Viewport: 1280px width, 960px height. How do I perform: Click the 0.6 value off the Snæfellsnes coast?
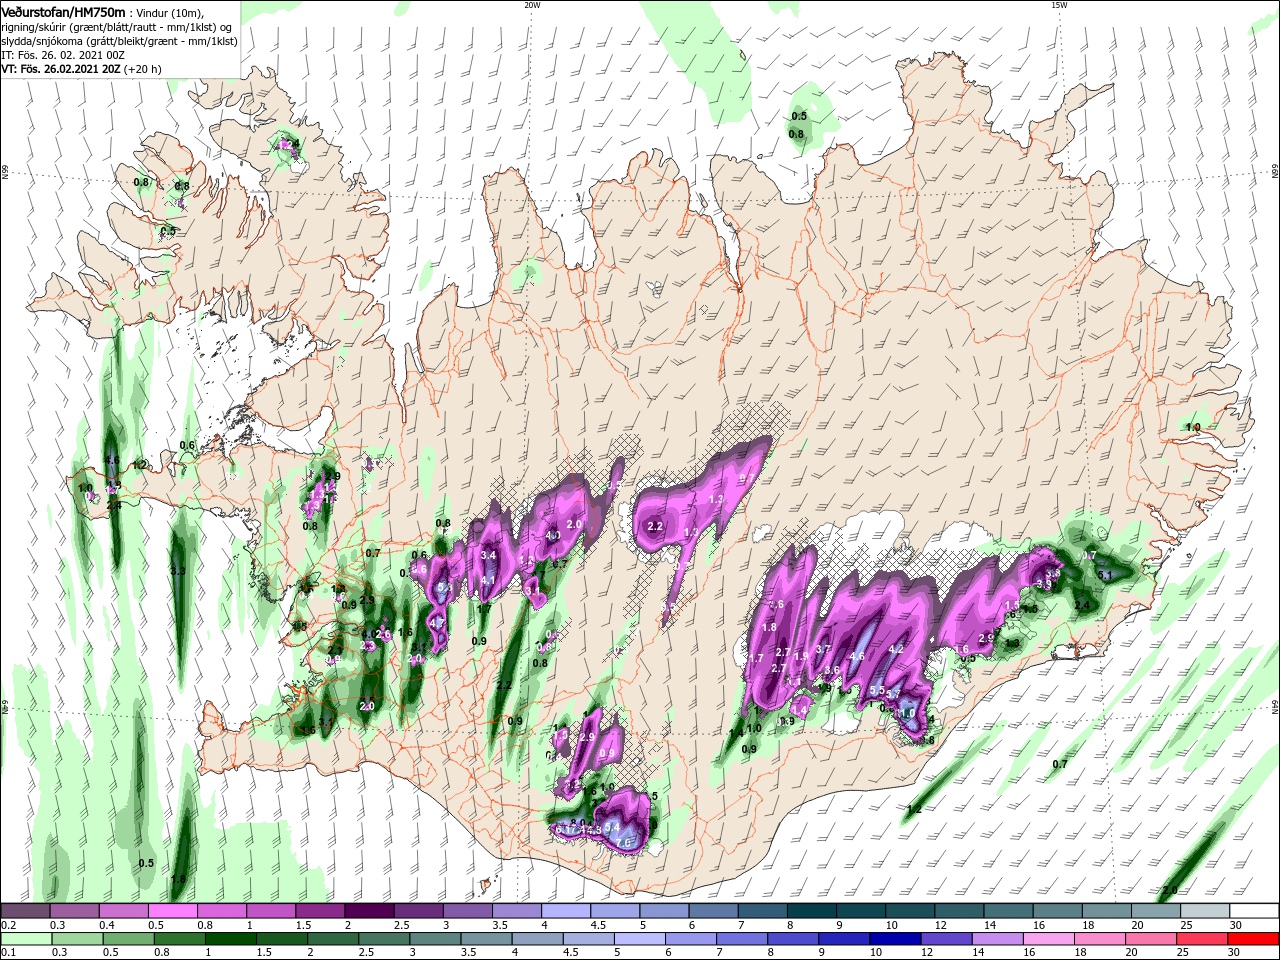pos(187,445)
